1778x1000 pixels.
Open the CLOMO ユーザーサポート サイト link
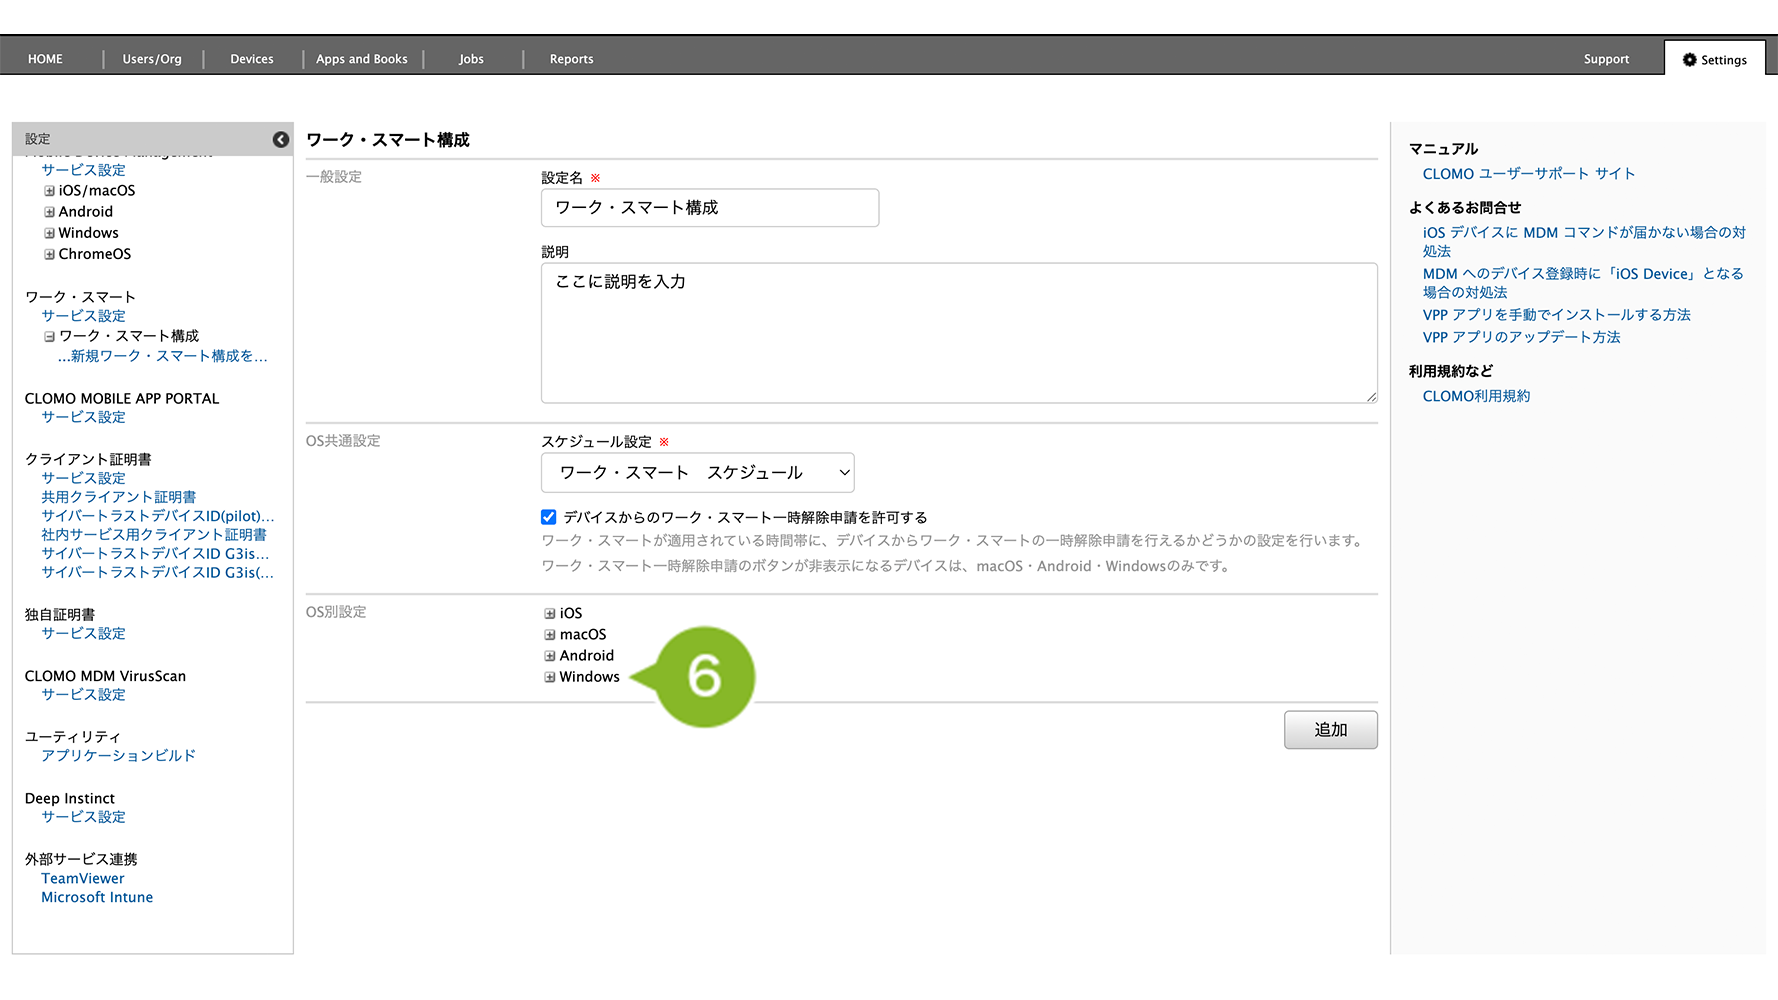[1528, 174]
